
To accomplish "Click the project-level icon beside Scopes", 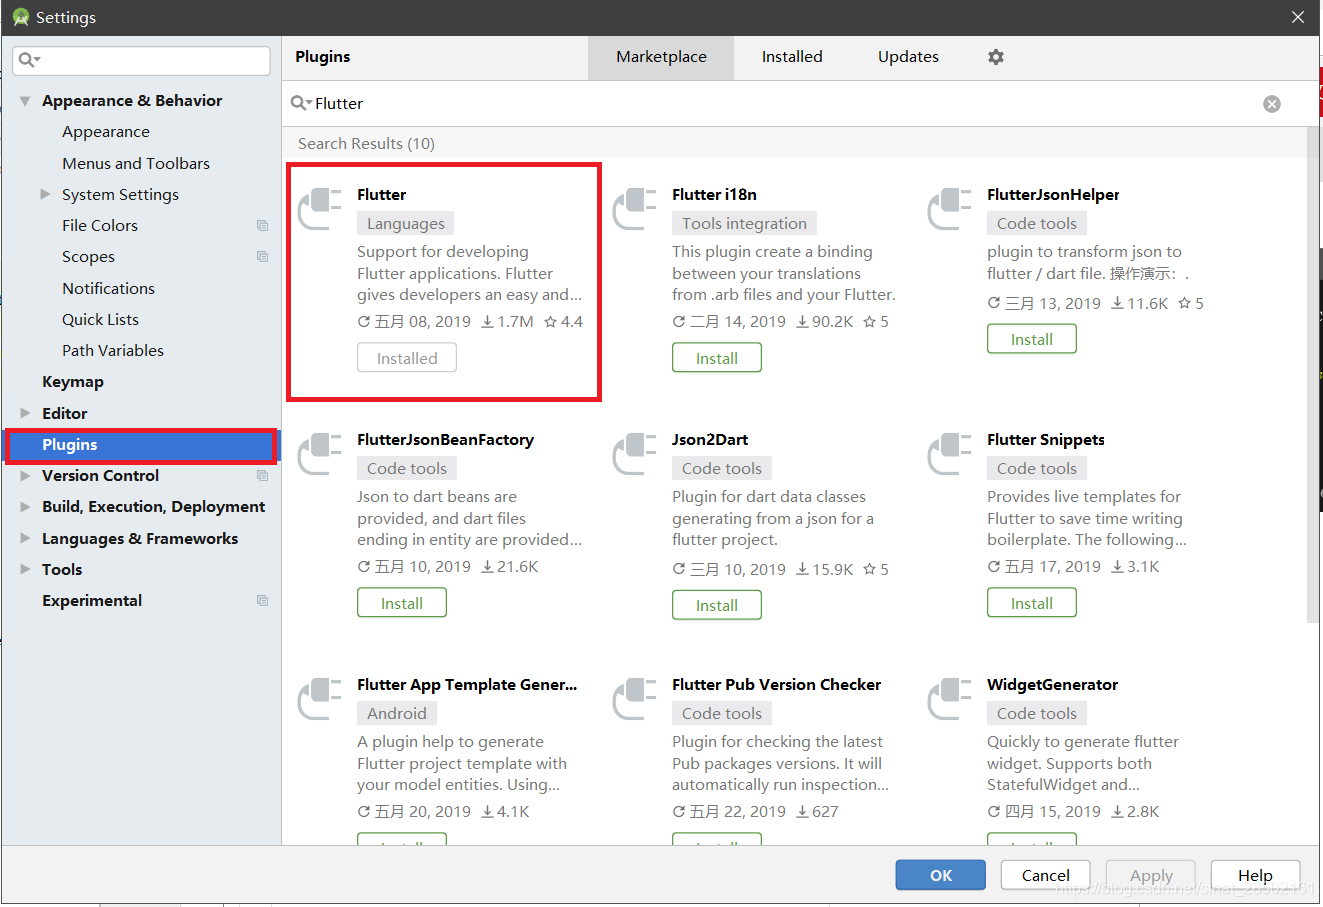I will pos(262,257).
